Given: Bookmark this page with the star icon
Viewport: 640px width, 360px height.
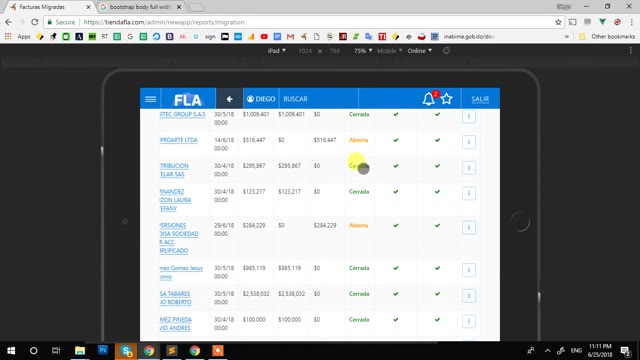Looking at the screenshot, I should point(558,22).
